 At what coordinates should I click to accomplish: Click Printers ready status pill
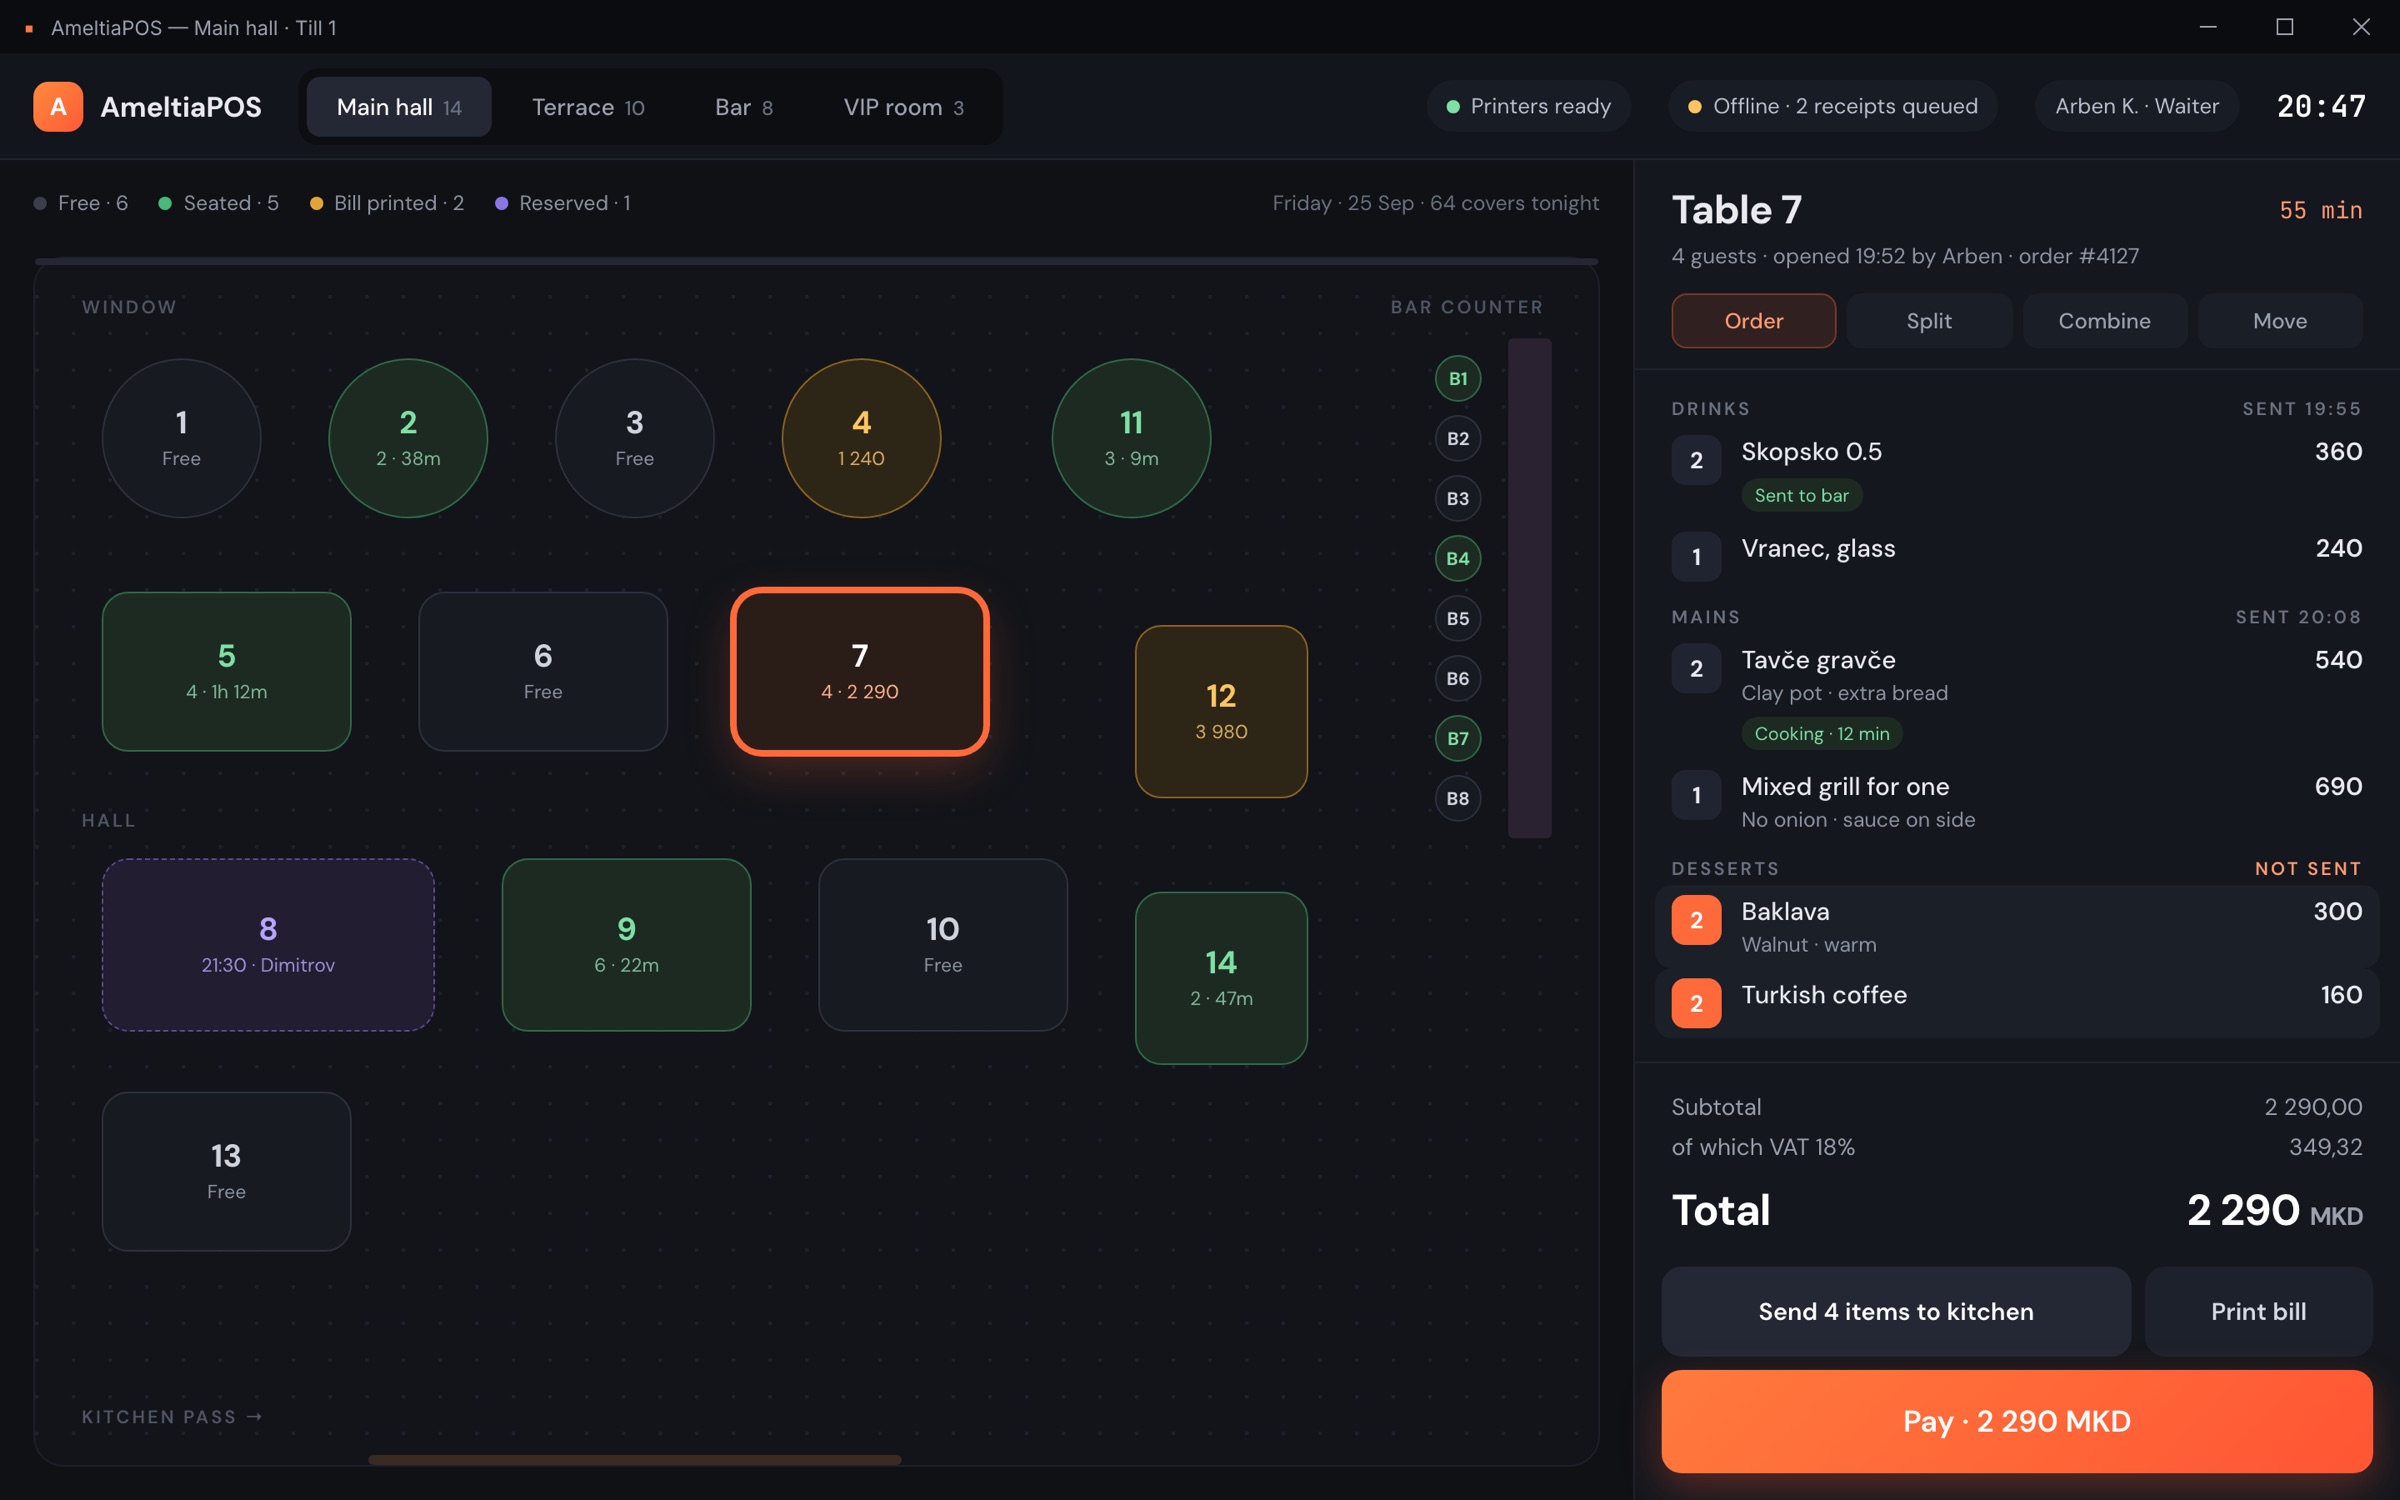pos(1529,106)
